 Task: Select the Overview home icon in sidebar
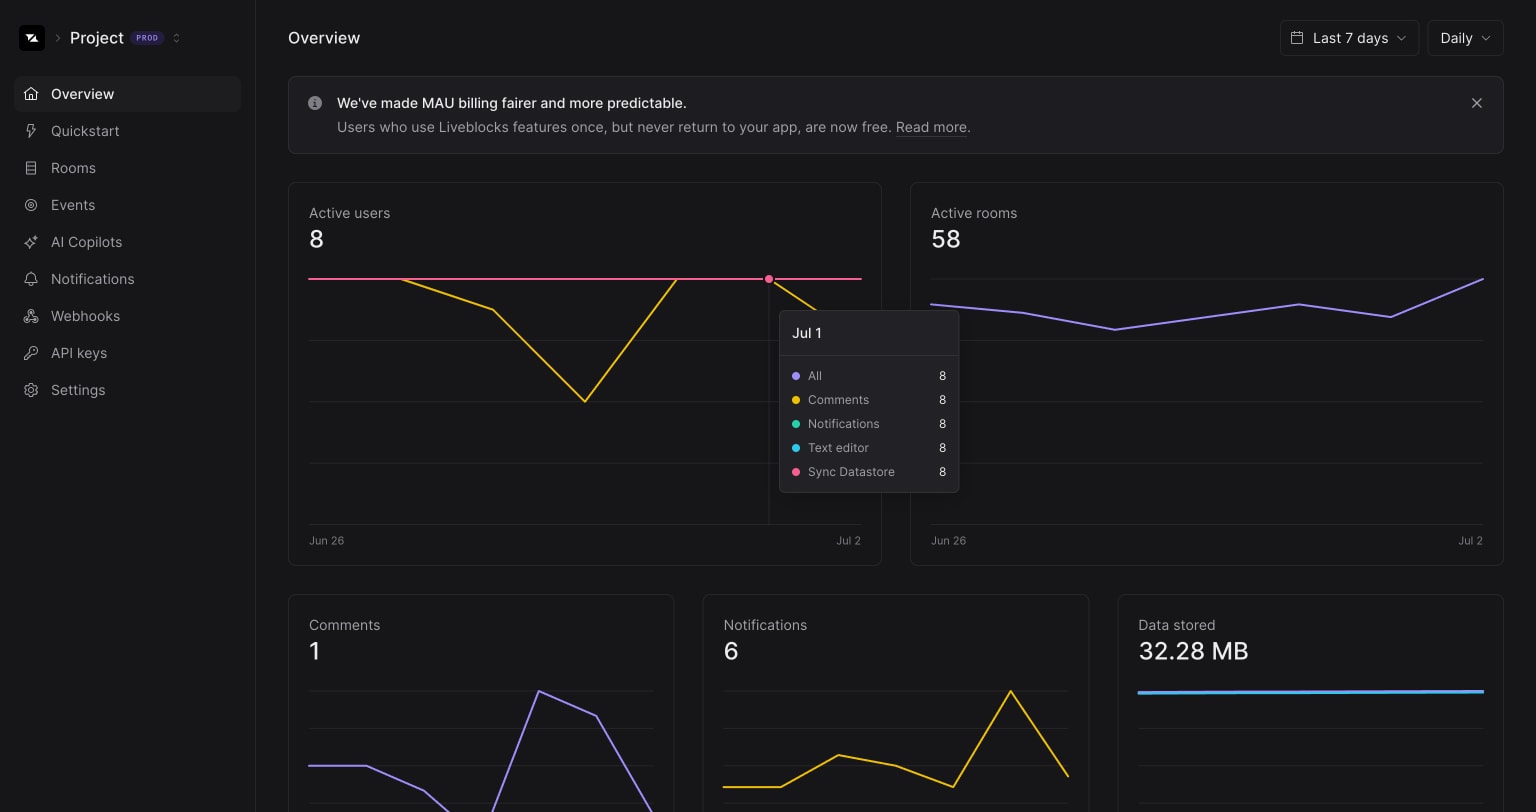31,93
